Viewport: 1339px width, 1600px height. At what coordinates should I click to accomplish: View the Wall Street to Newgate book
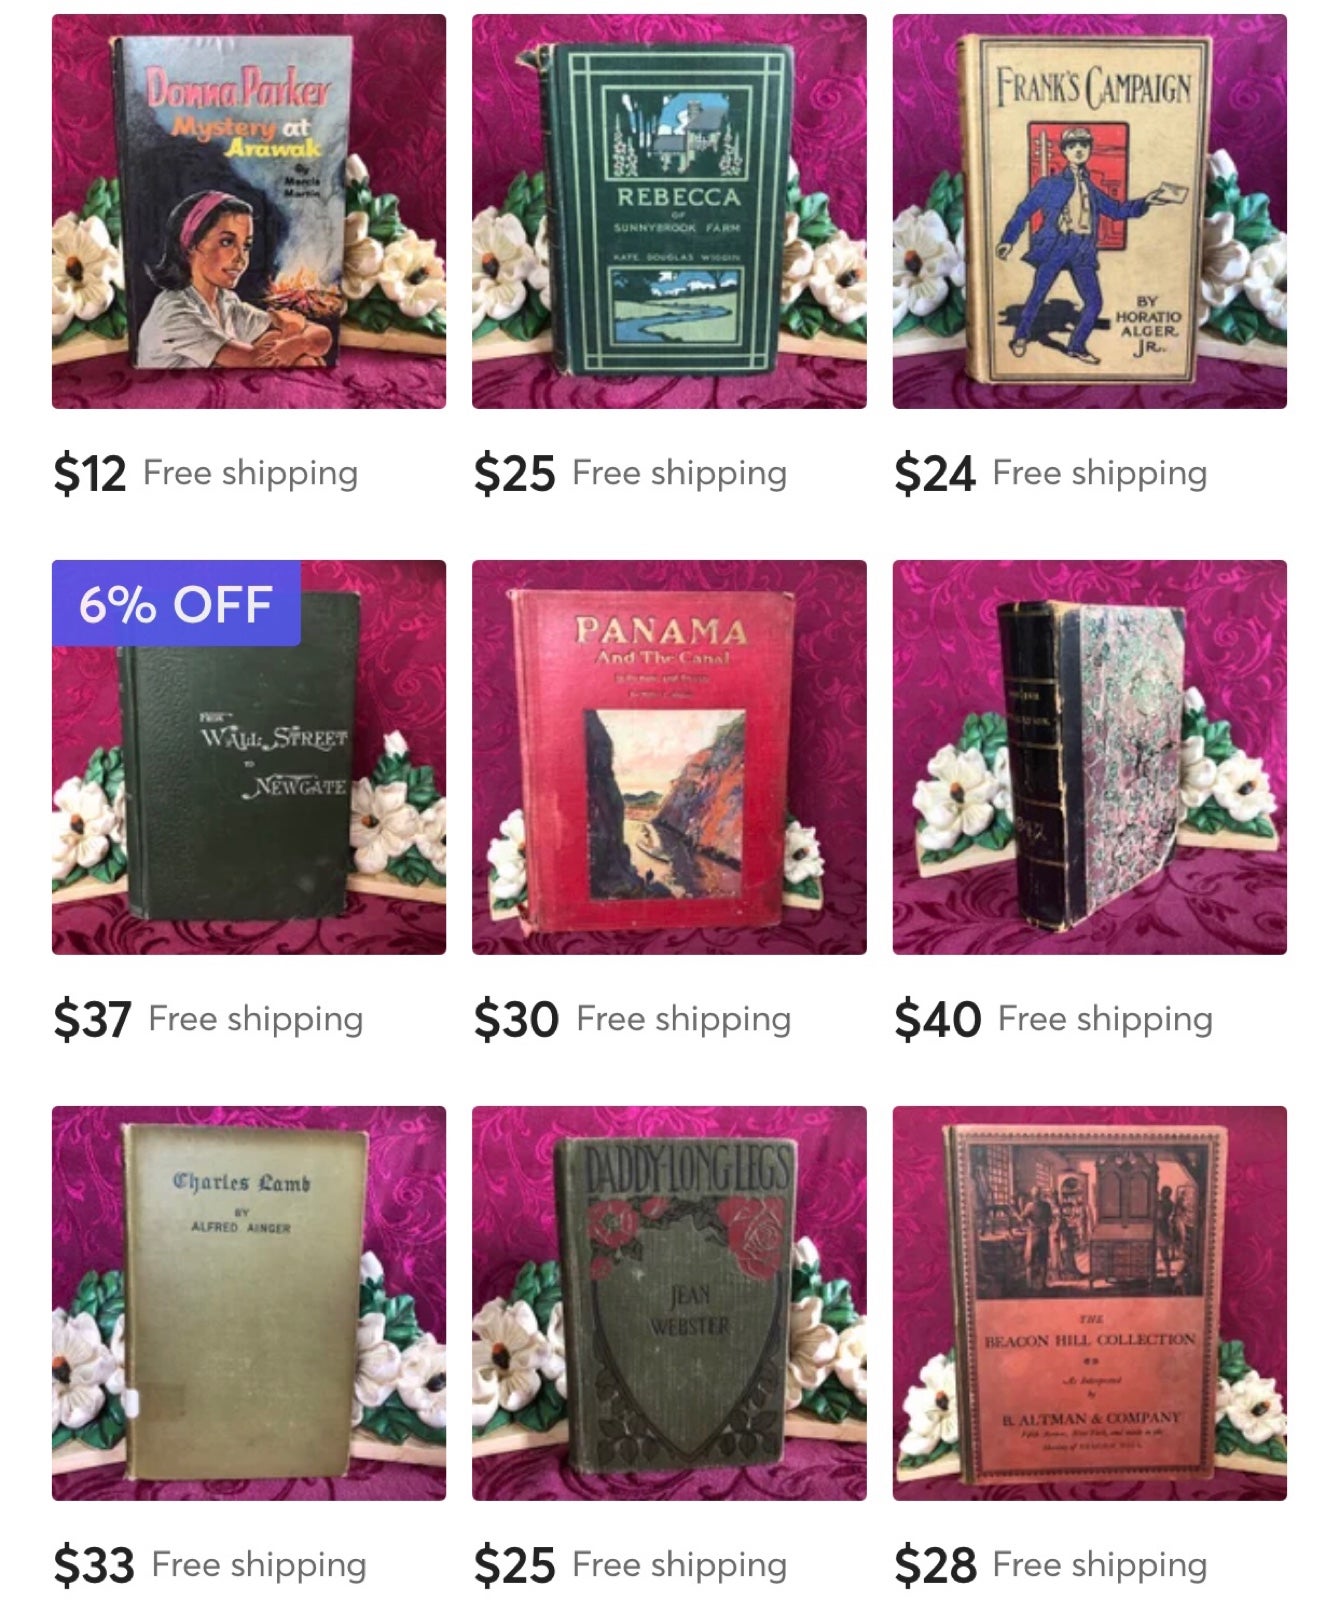click(249, 757)
